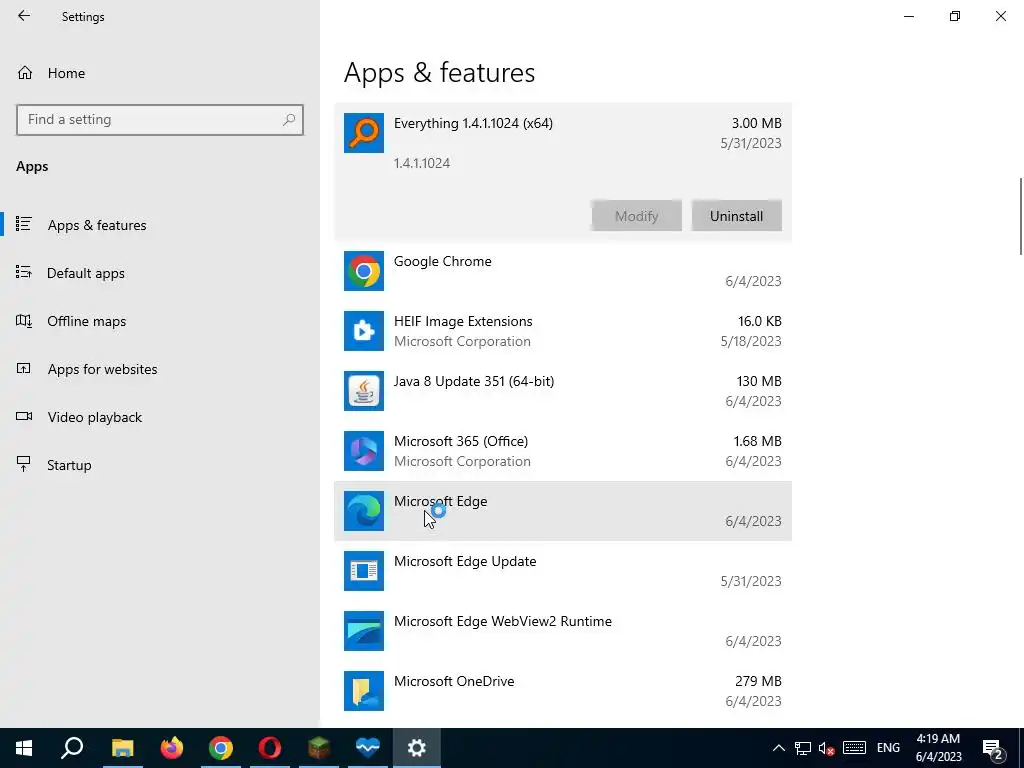Click the muted volume tray icon
This screenshot has width=1024, height=768.
[x=827, y=748]
